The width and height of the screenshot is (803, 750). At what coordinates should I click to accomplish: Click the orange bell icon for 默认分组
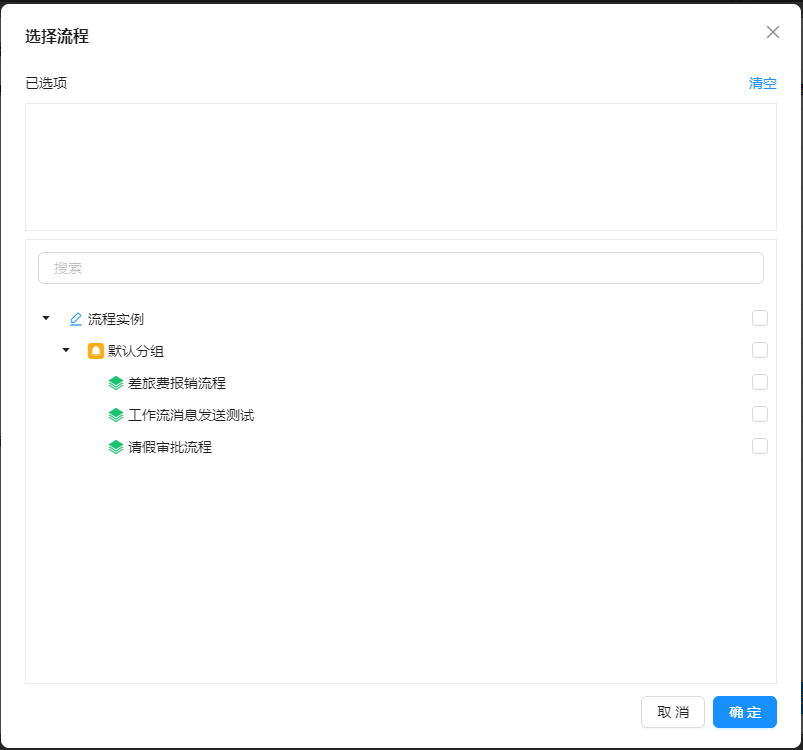(x=96, y=351)
